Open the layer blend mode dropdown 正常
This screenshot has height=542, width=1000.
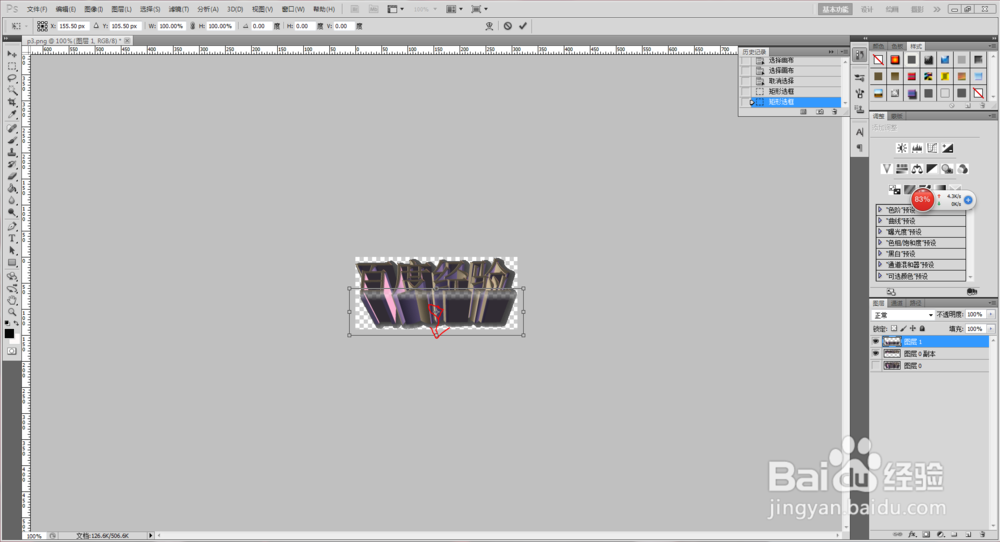(x=903, y=315)
